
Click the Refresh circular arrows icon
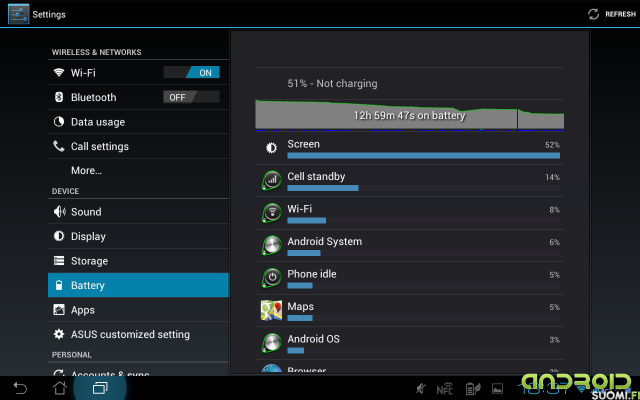[x=593, y=14]
